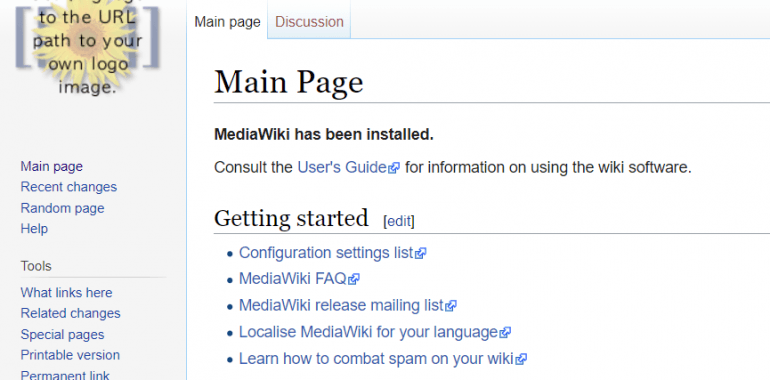The height and width of the screenshot is (380, 770).
Task: Open What links here tool
Action: coord(66,293)
